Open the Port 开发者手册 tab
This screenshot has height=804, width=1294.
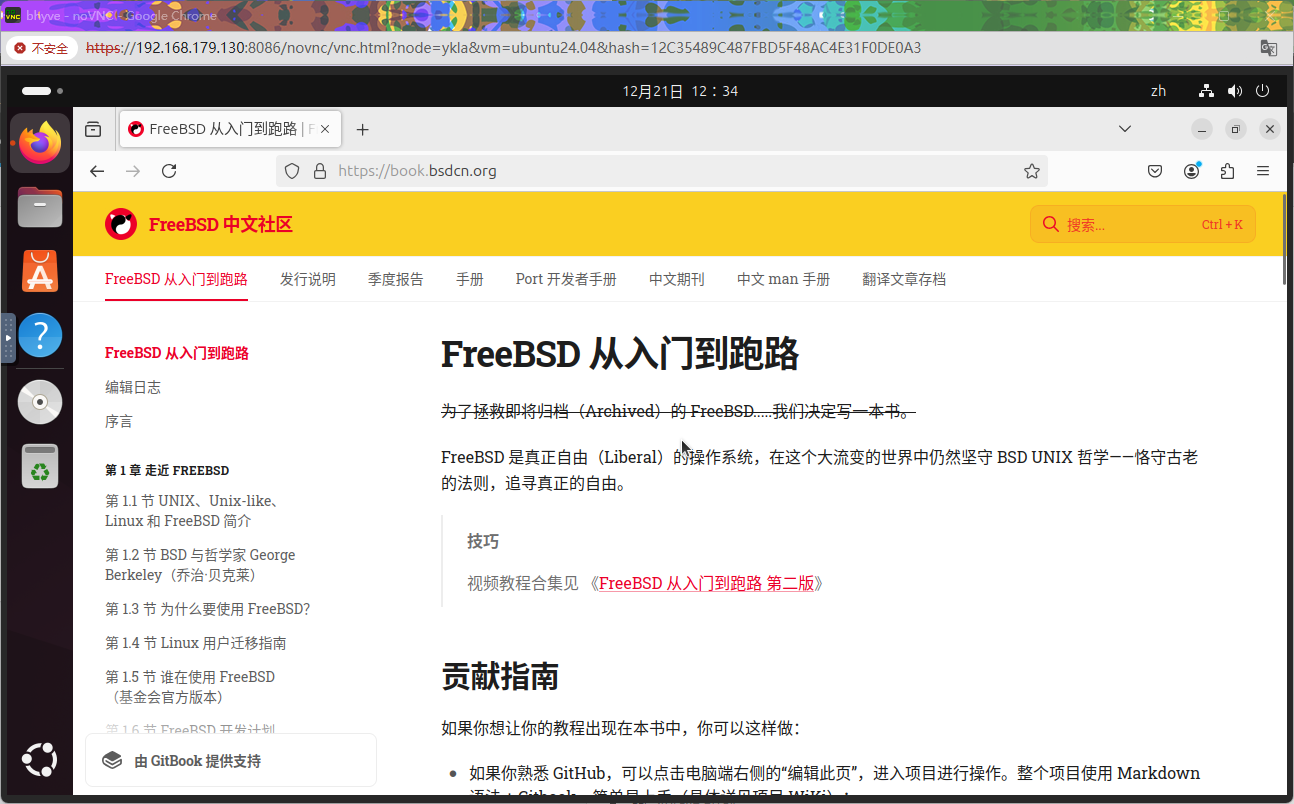(566, 279)
